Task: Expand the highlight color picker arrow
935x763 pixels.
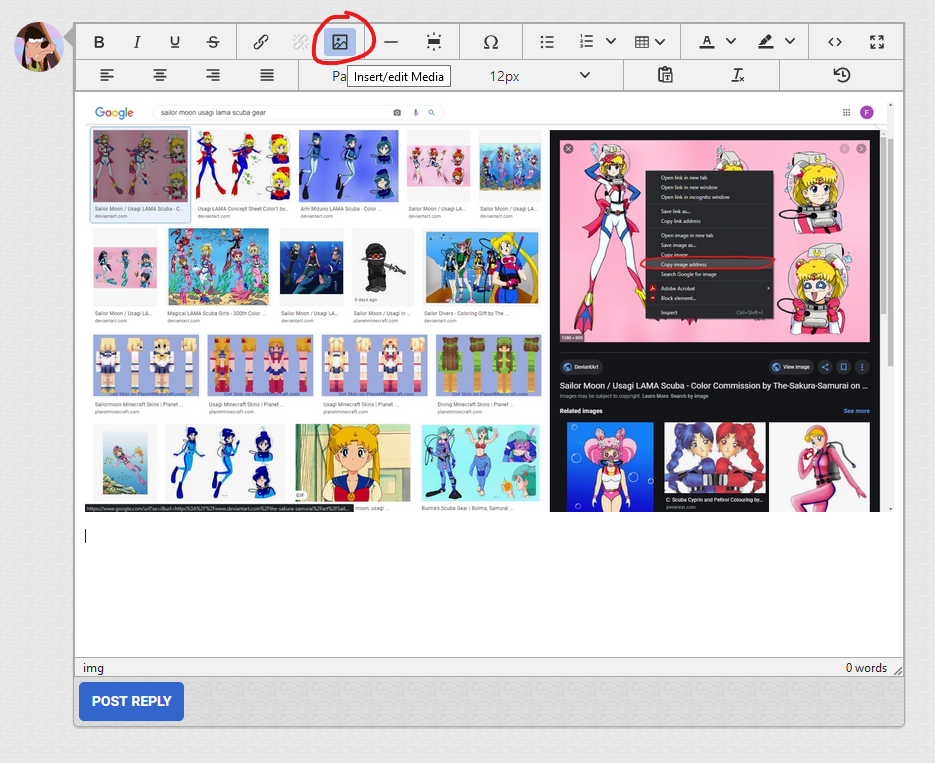Action: pos(790,42)
